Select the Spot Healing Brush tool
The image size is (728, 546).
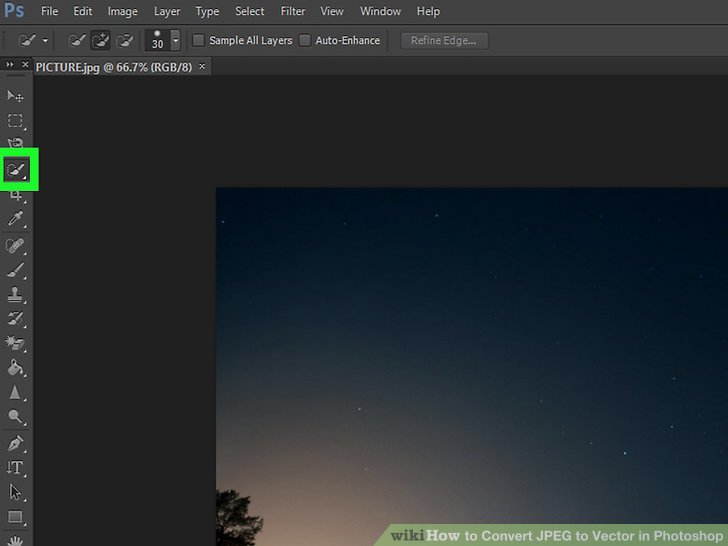pos(15,246)
